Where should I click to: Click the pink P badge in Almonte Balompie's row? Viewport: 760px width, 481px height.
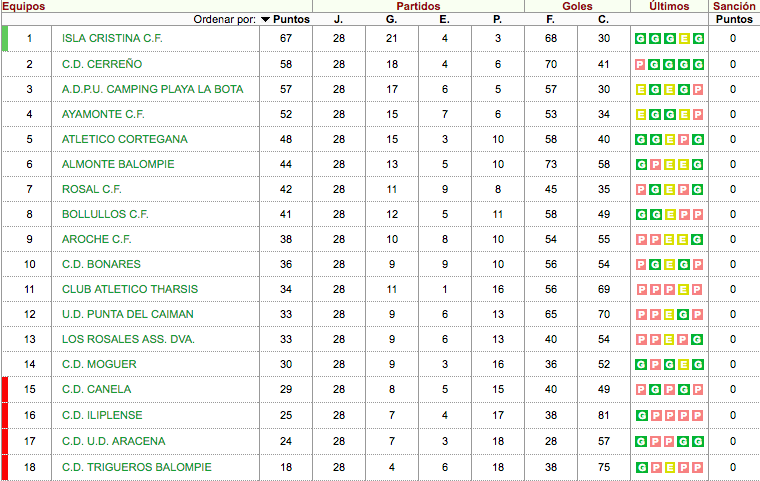[x=655, y=164]
